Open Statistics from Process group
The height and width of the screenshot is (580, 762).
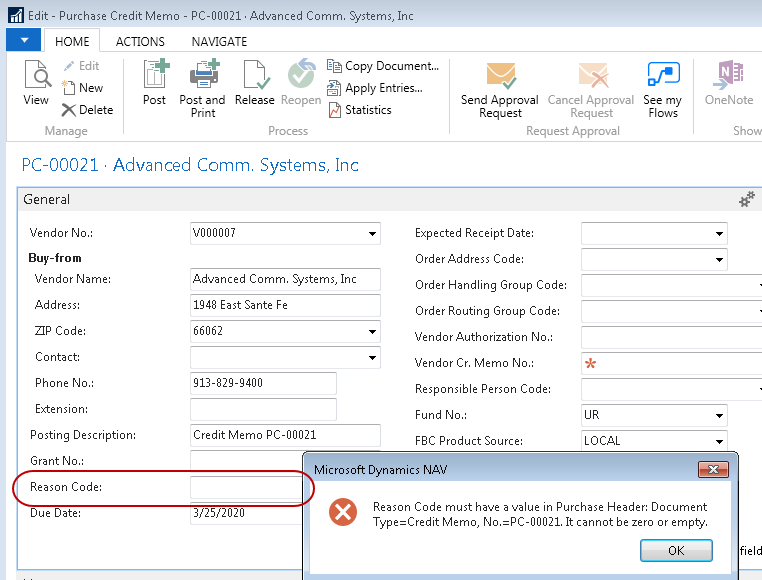[360, 110]
